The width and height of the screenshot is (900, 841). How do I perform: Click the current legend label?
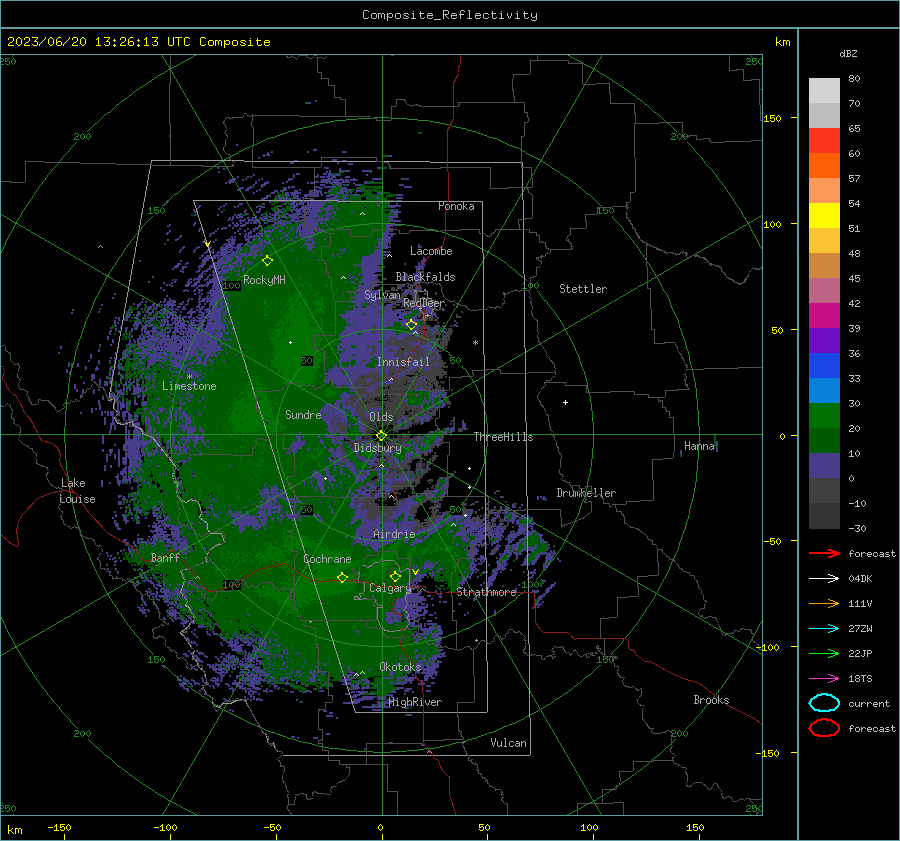point(869,703)
